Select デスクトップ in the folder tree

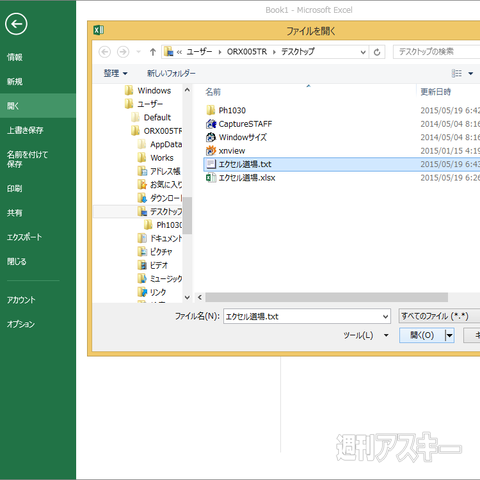click(x=160, y=211)
